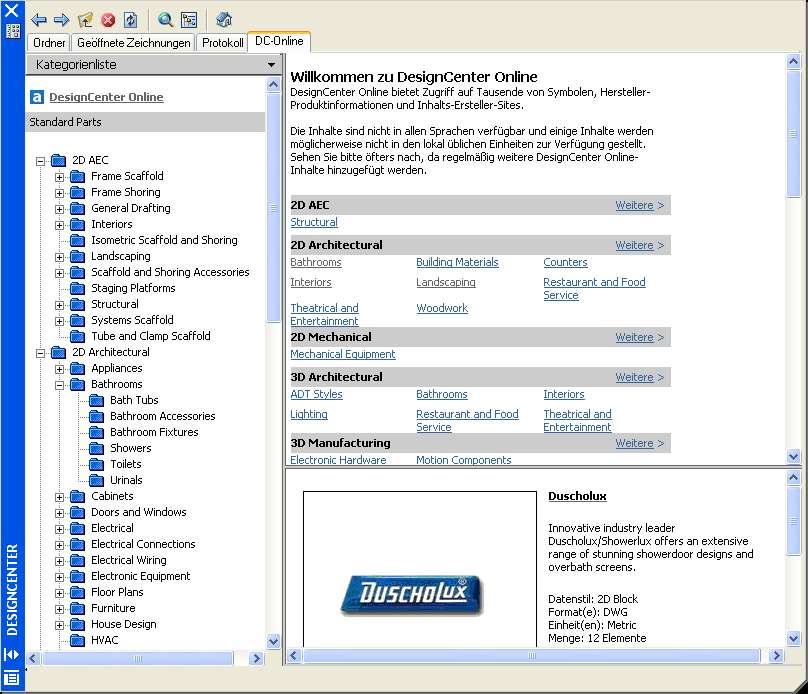Click the 'a' logo beside DesignCenter Online
The height and width of the screenshot is (694, 808).
[37, 97]
